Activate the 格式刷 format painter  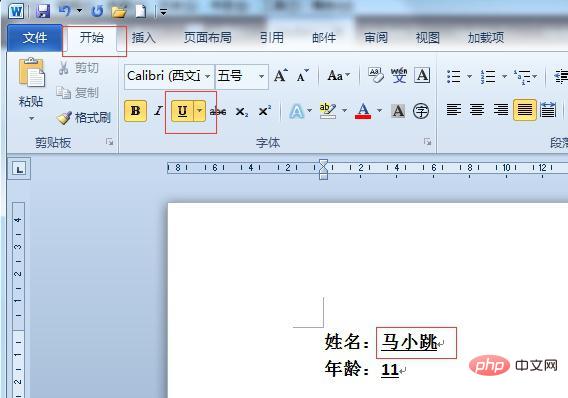tap(84, 118)
